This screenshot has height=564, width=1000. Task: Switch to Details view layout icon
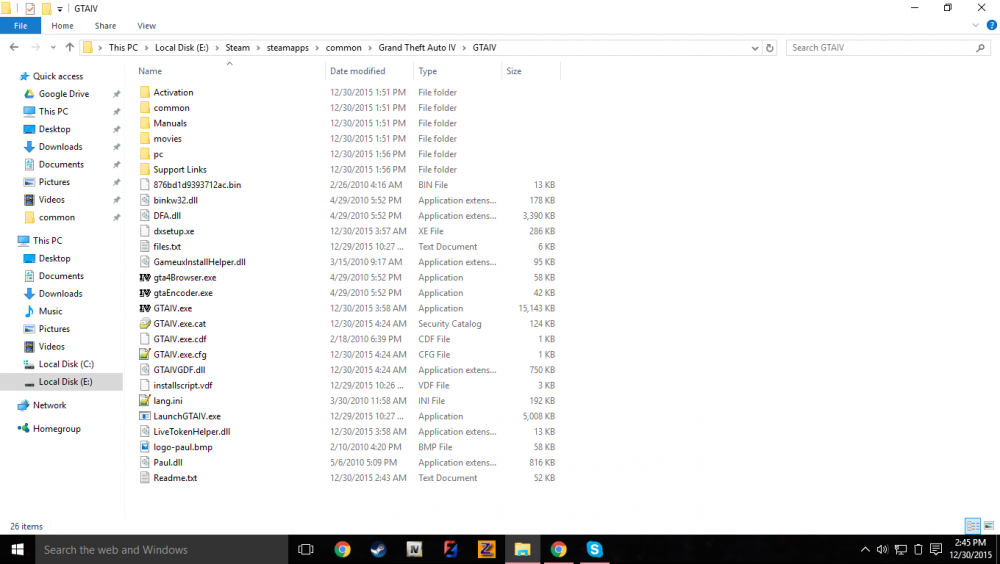pos(973,526)
